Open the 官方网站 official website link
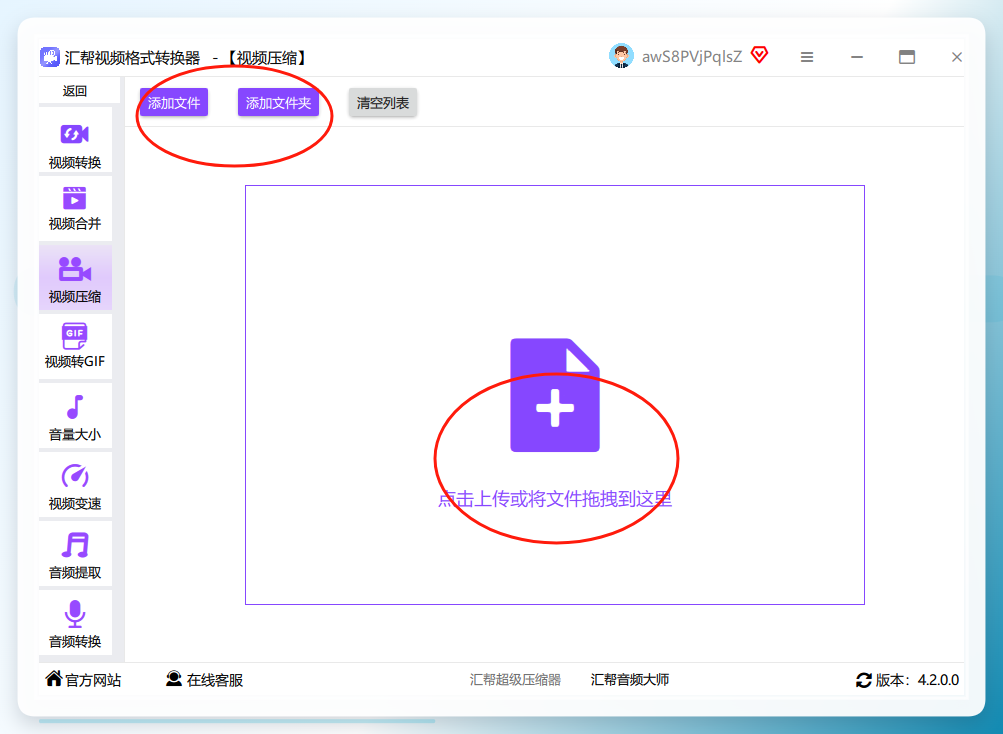Image resolution: width=1003 pixels, height=734 pixels. coord(83,680)
